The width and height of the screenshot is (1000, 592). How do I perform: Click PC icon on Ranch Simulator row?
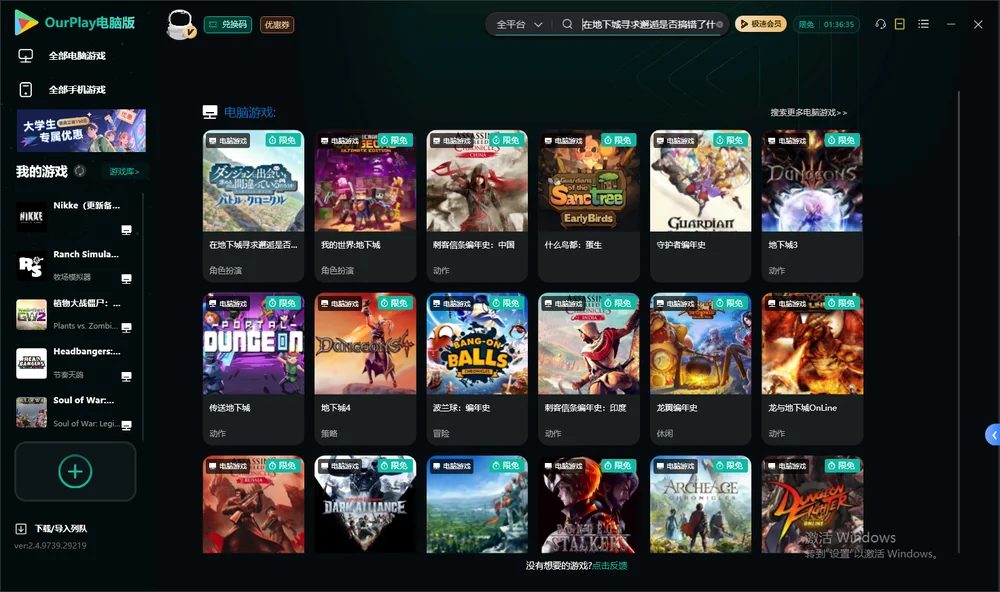pos(126,279)
